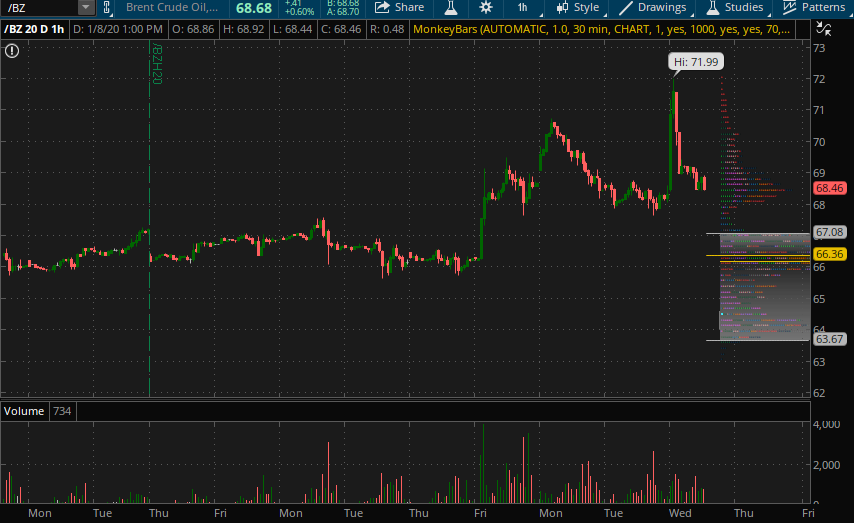Click the R: 0.48 range value

[387, 29]
